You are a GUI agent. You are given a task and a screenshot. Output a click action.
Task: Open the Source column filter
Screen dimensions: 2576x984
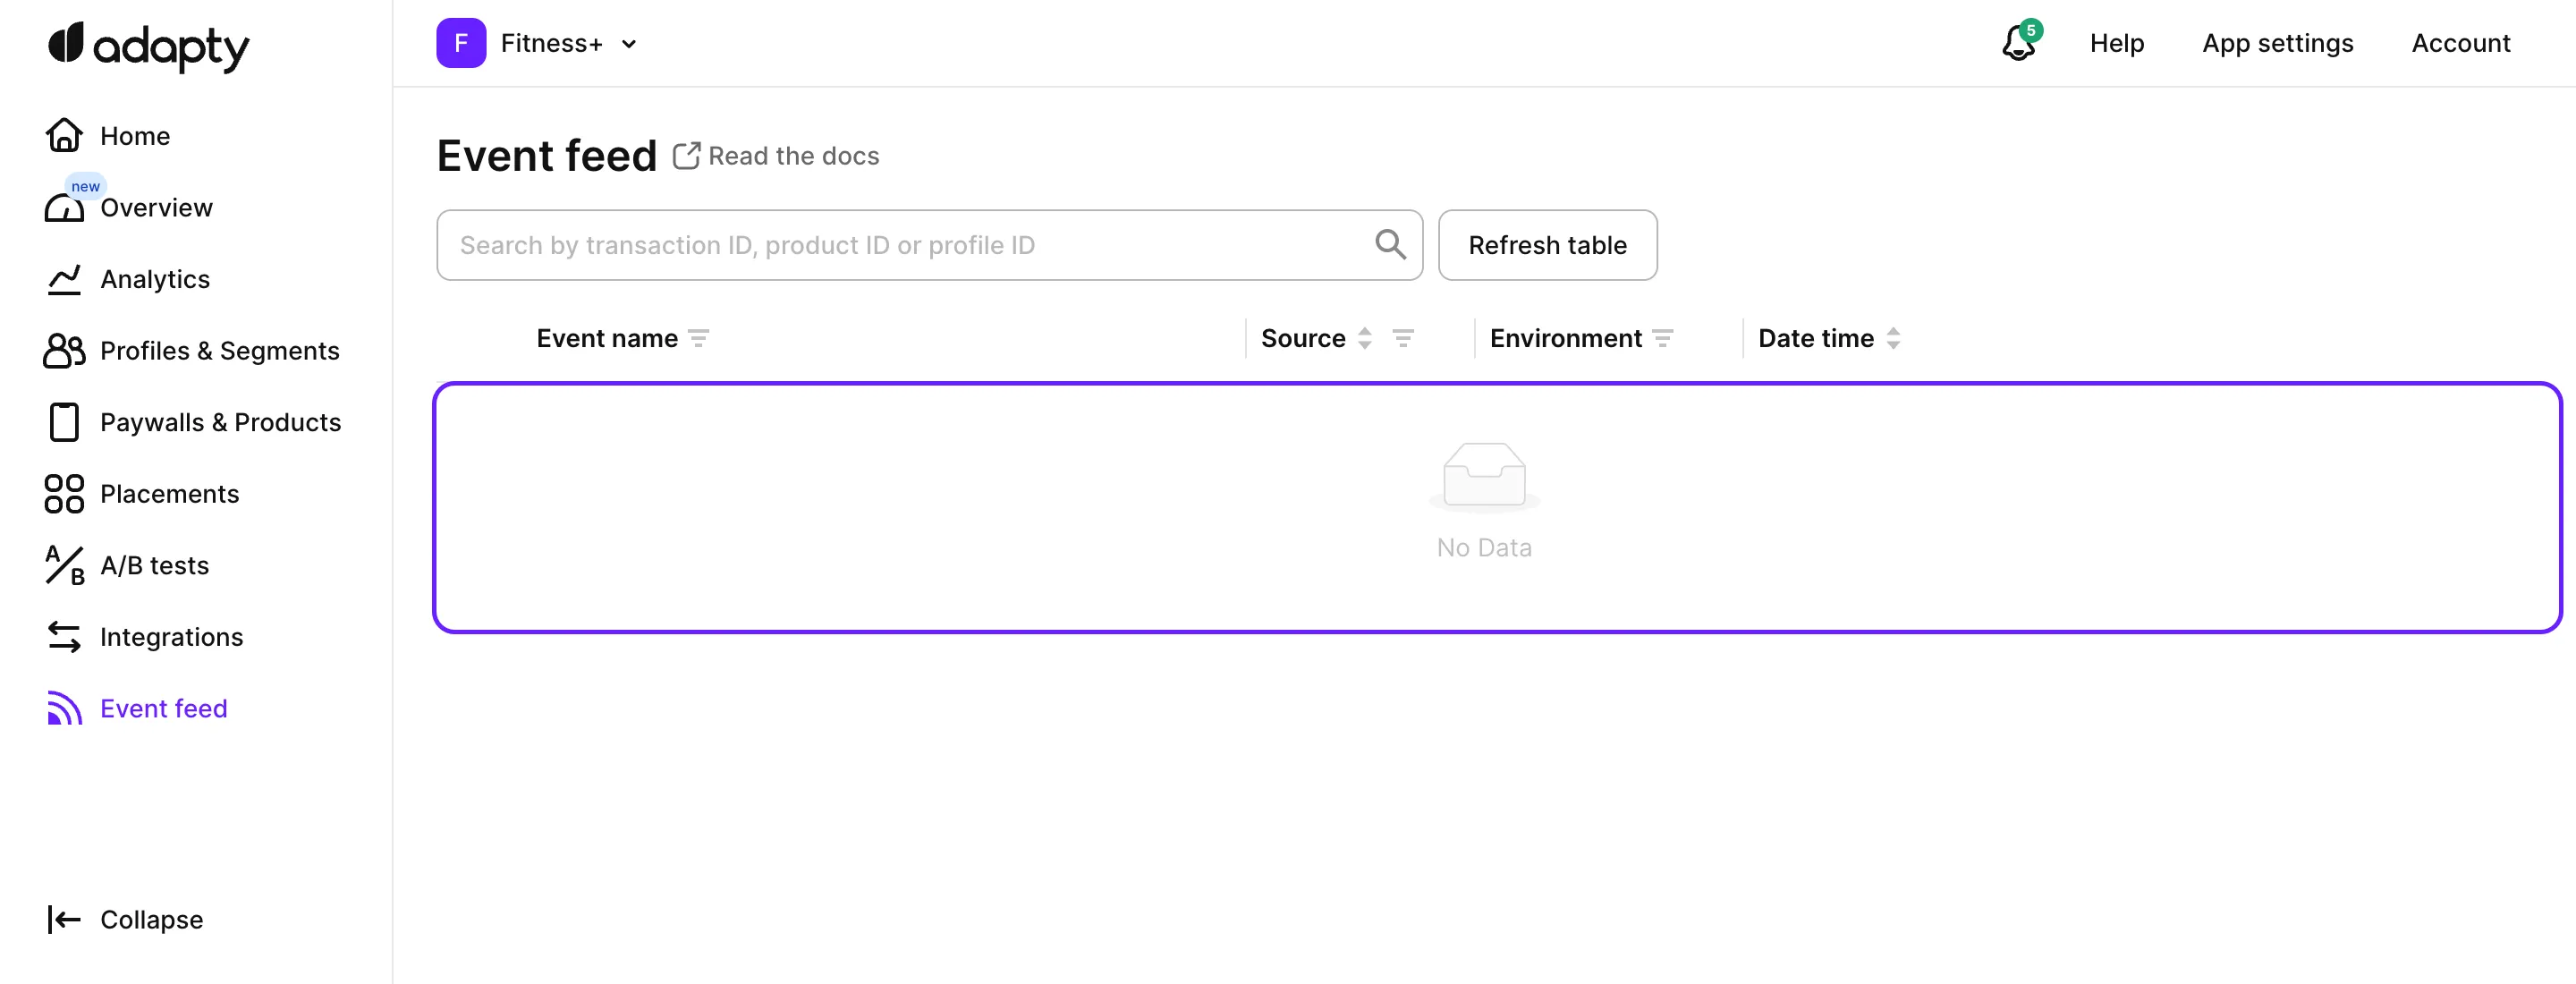tap(1402, 339)
